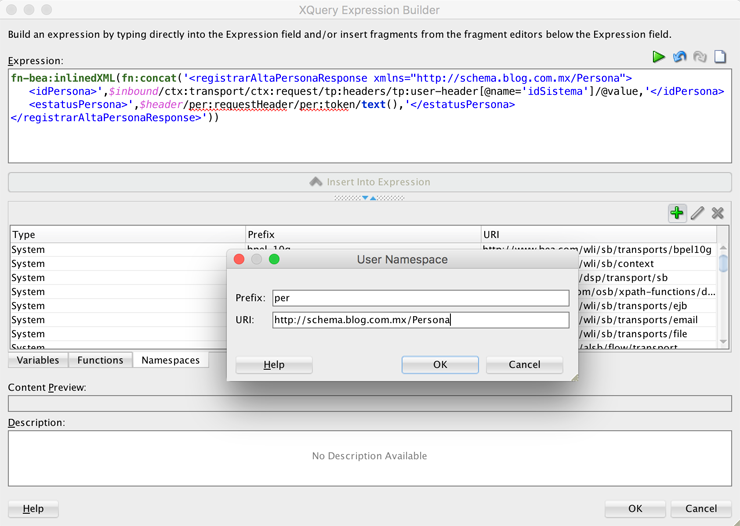This screenshot has width=740, height=526.
Task: Select the Namespaces tab
Action: [170, 360]
